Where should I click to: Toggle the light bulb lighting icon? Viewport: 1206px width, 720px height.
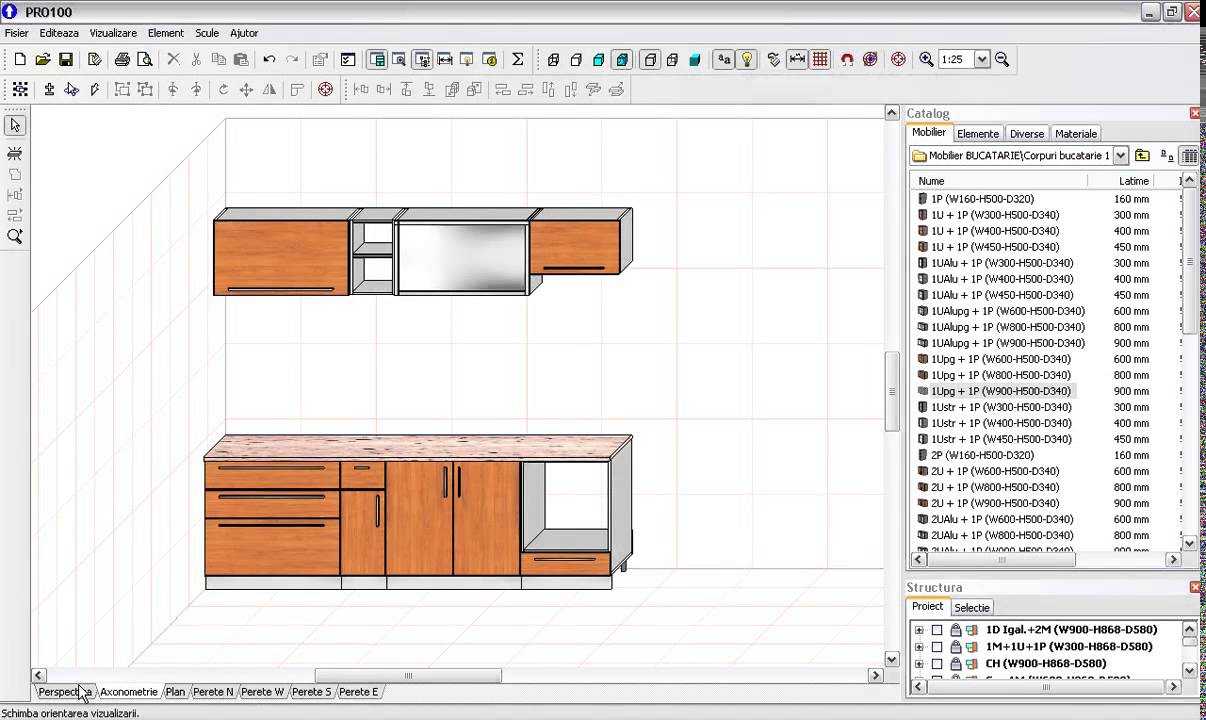[x=746, y=60]
